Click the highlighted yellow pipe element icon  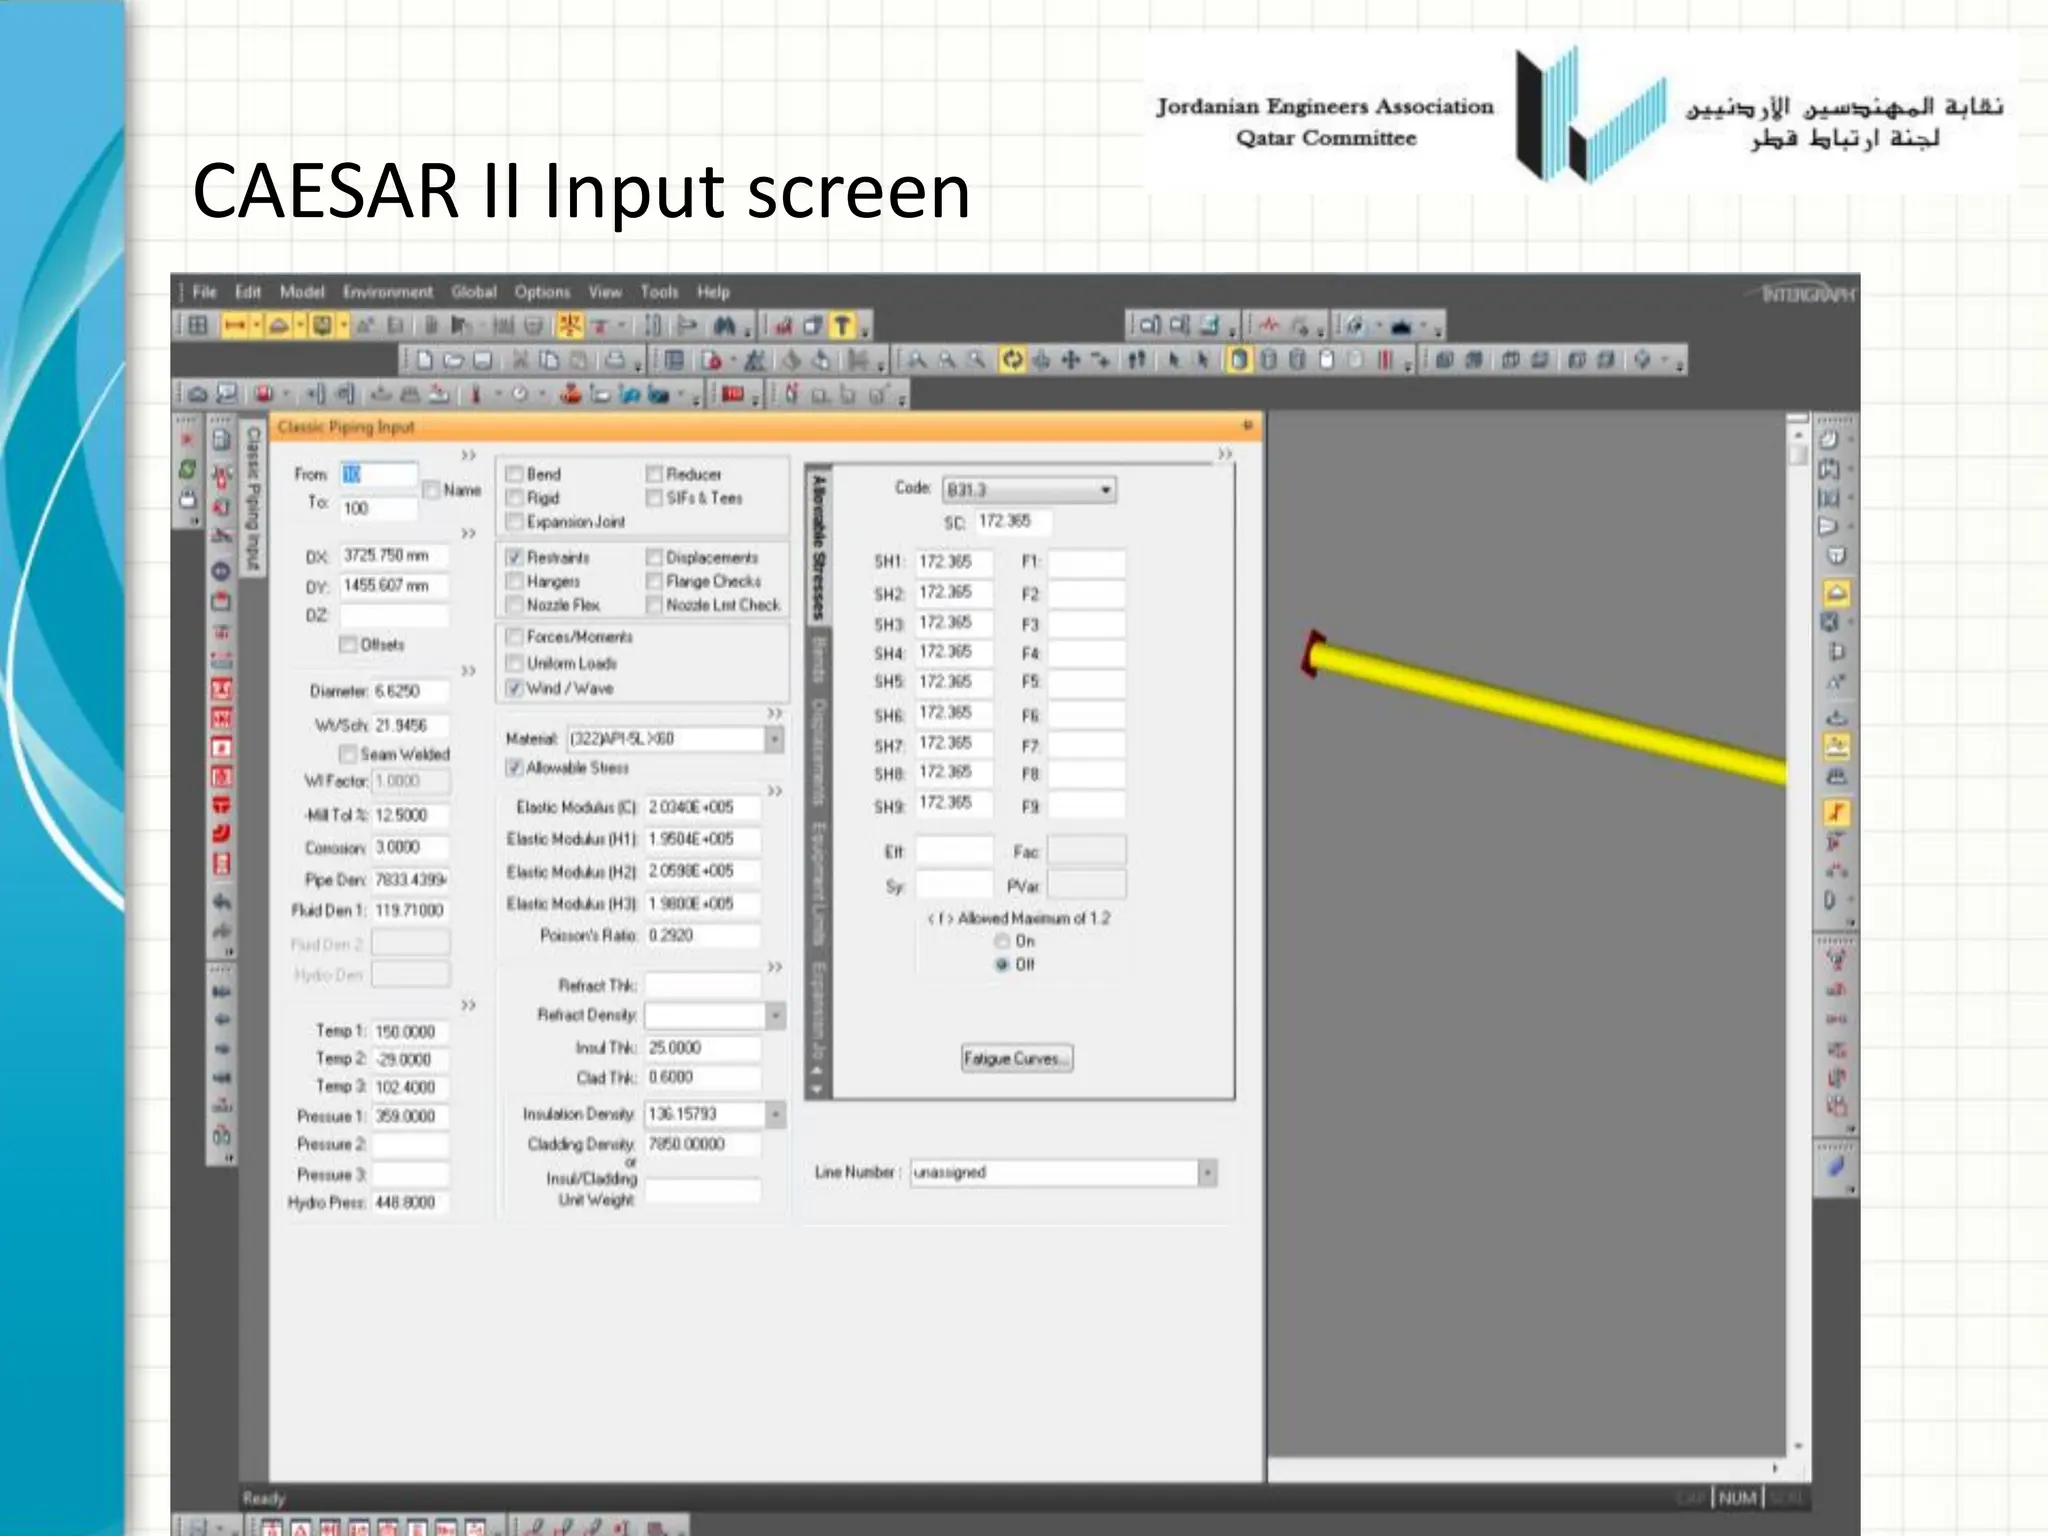(x=235, y=326)
